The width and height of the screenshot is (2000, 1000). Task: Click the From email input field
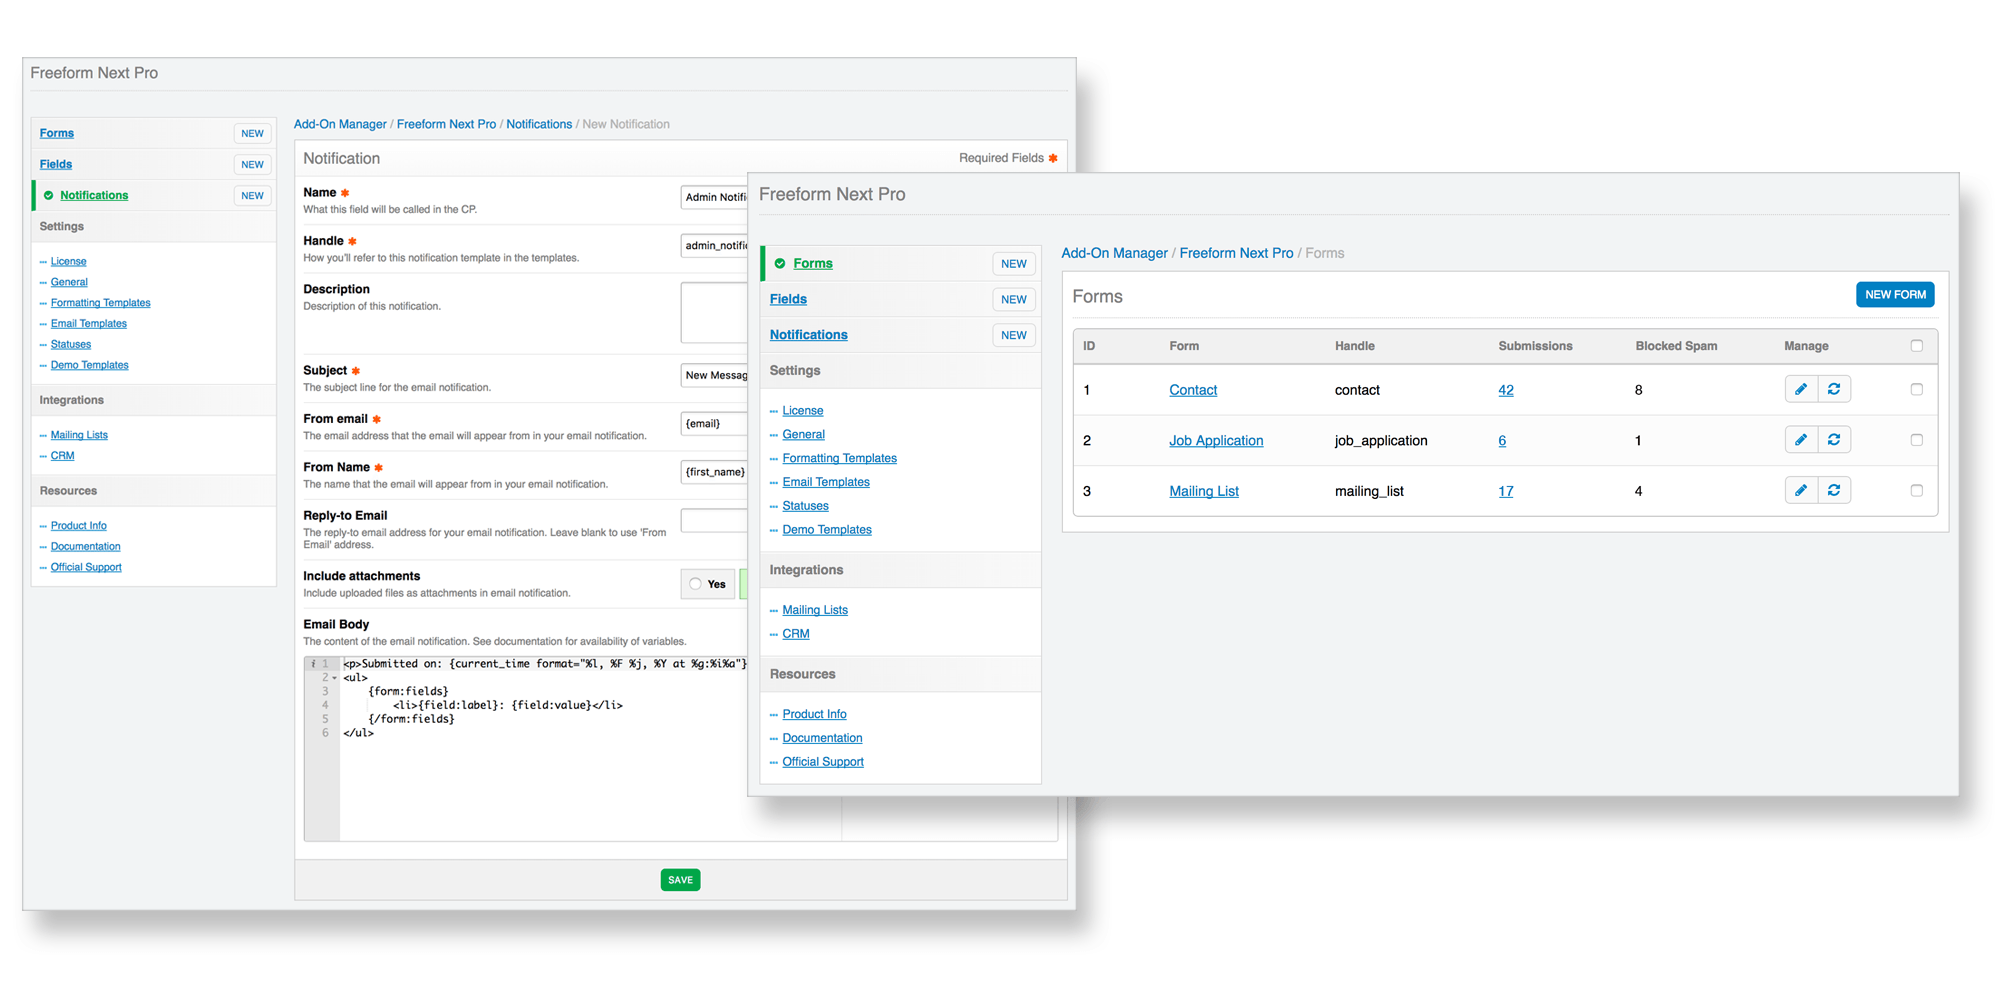pos(714,423)
